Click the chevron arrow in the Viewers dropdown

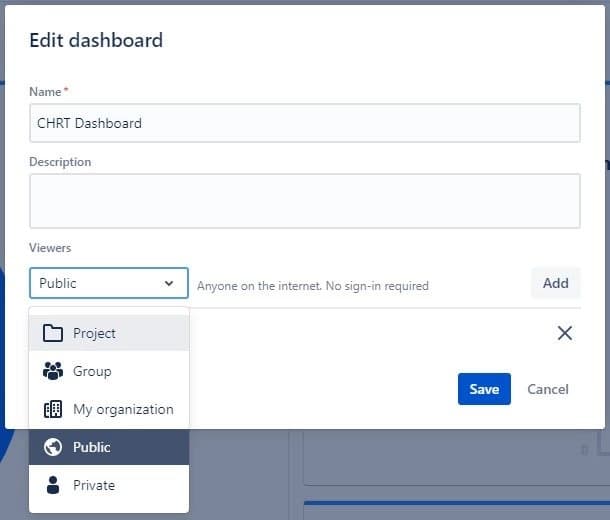point(169,283)
